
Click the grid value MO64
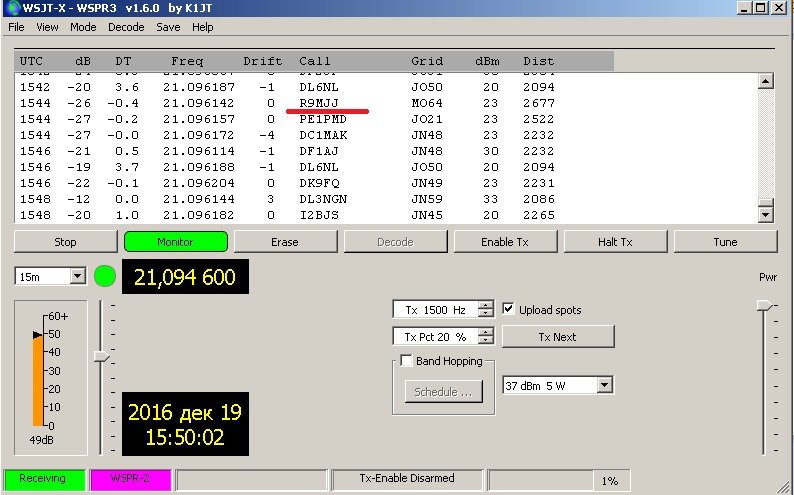coord(427,103)
